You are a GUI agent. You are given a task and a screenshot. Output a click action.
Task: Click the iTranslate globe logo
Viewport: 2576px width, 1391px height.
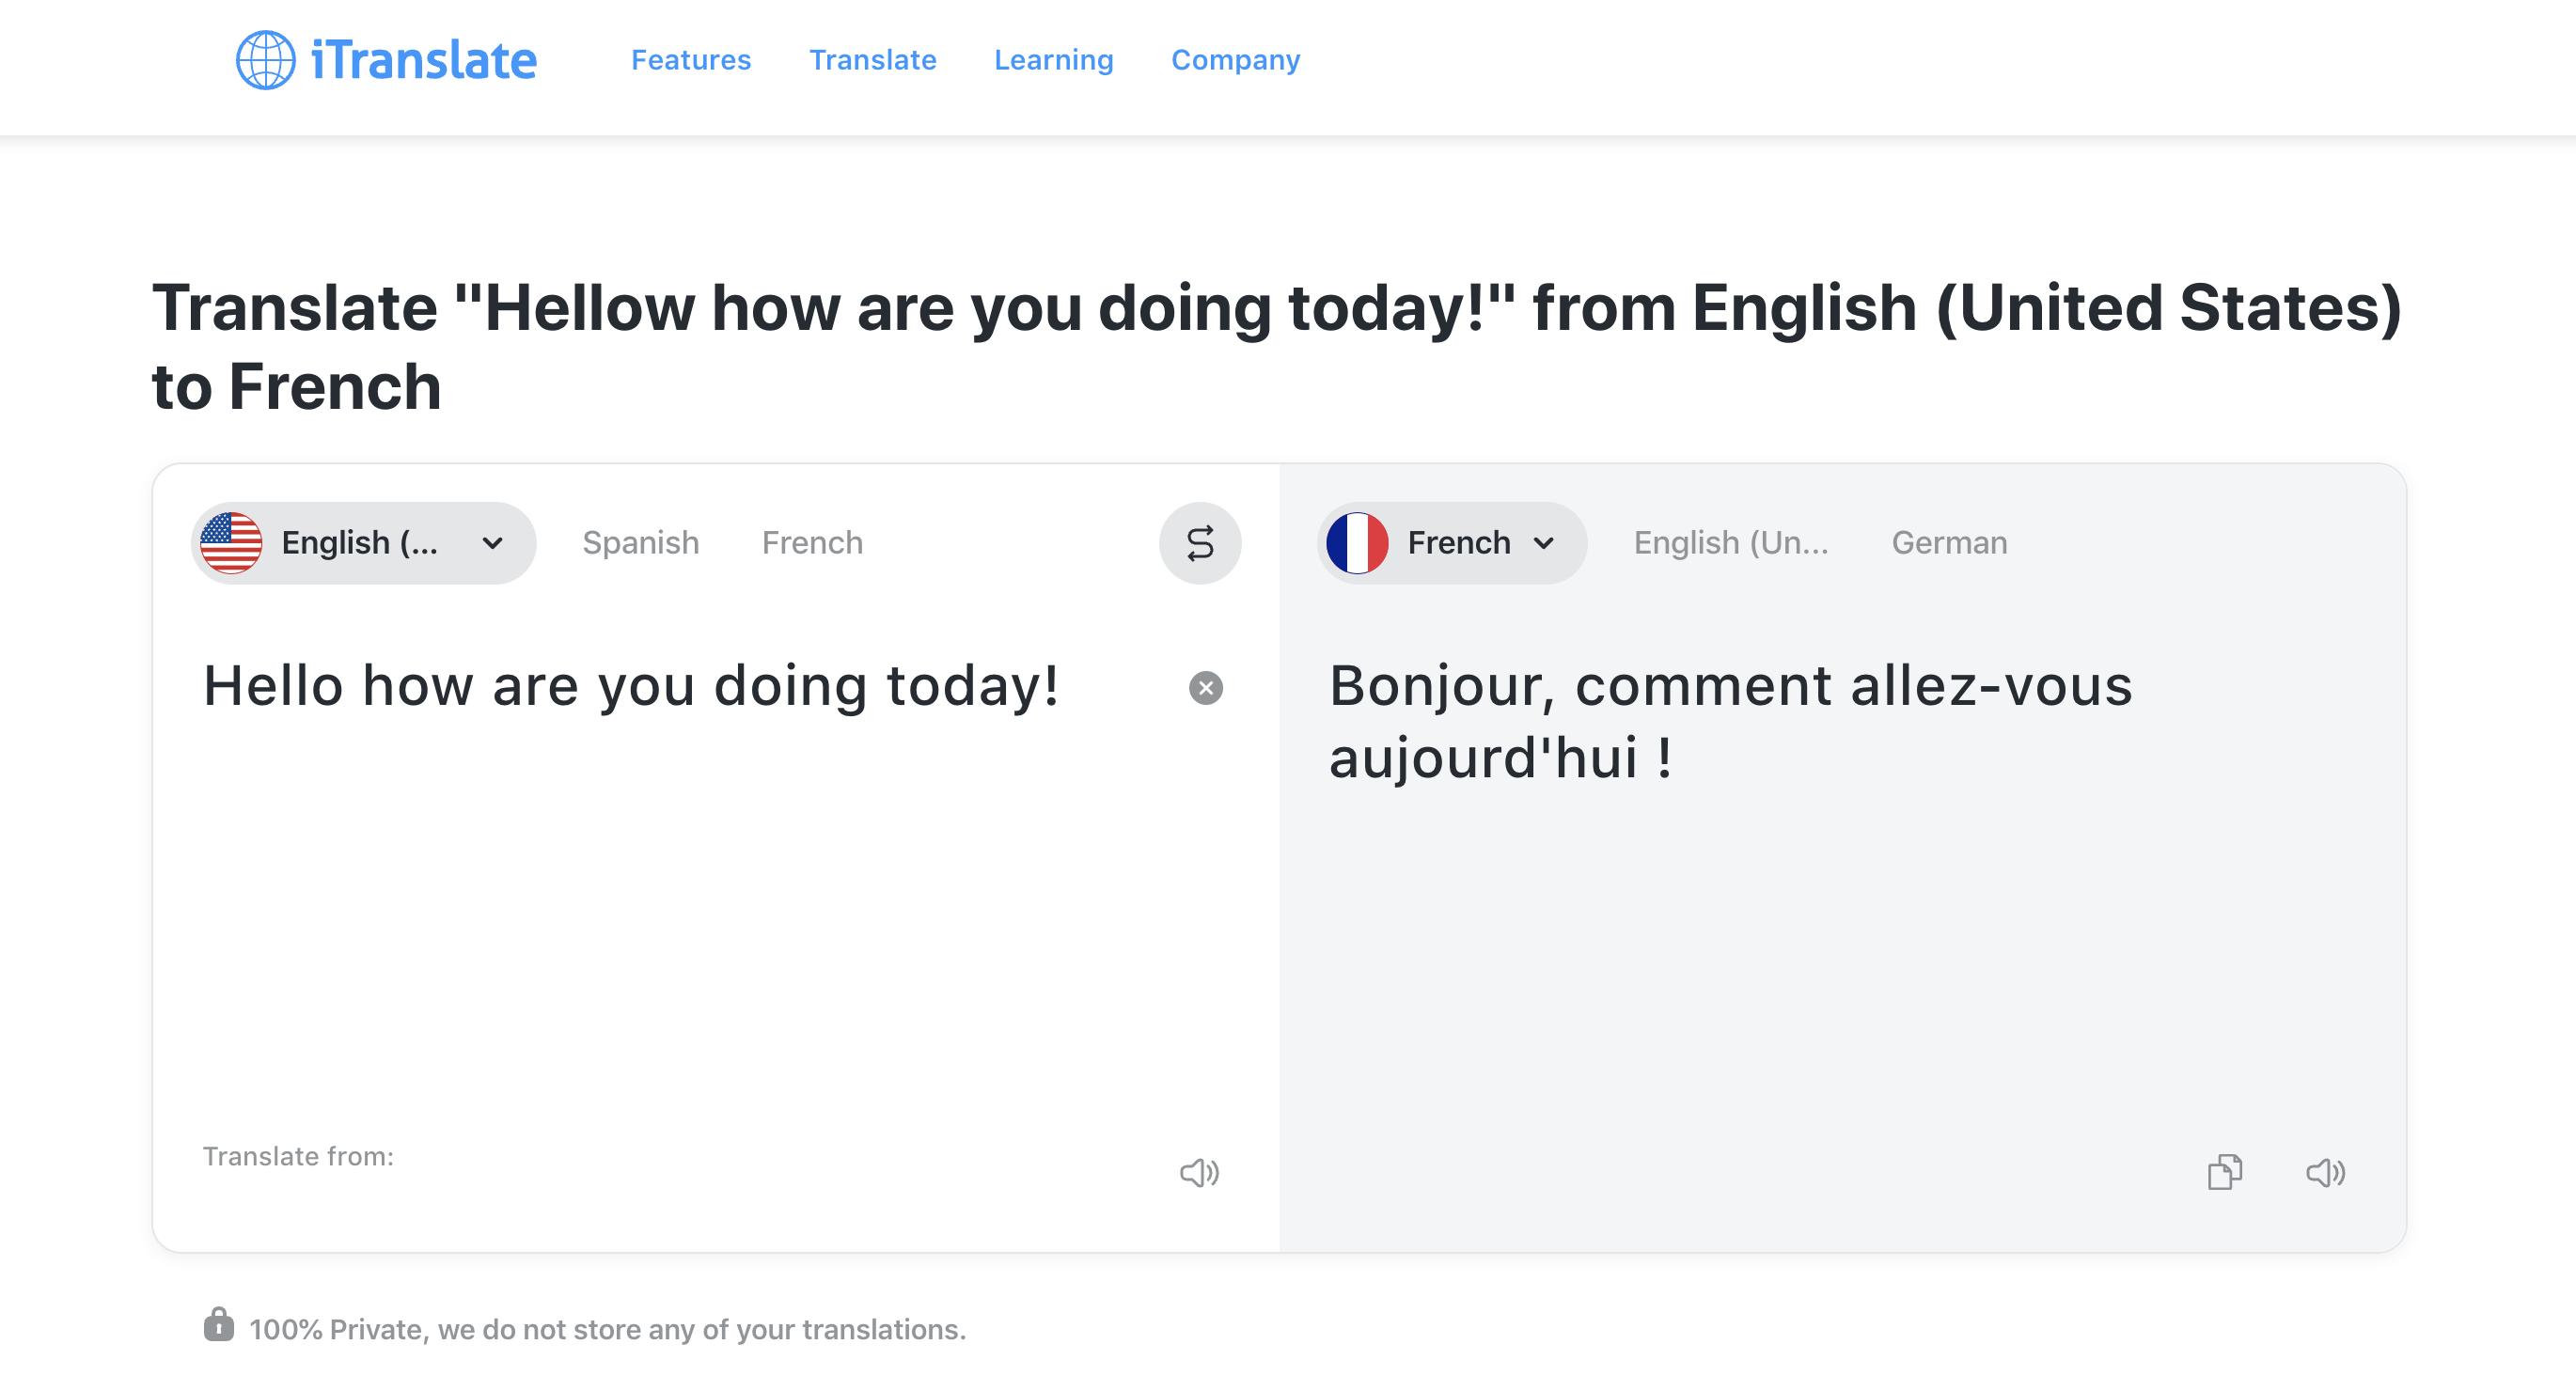(x=264, y=59)
